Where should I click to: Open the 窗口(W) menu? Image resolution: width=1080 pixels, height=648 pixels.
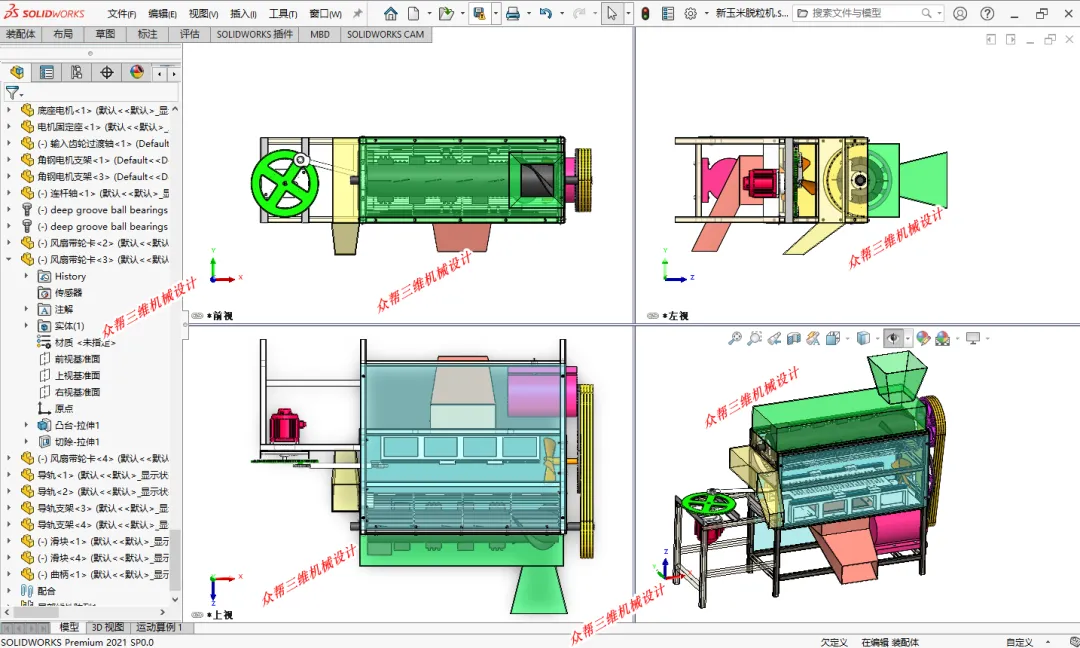click(x=325, y=14)
